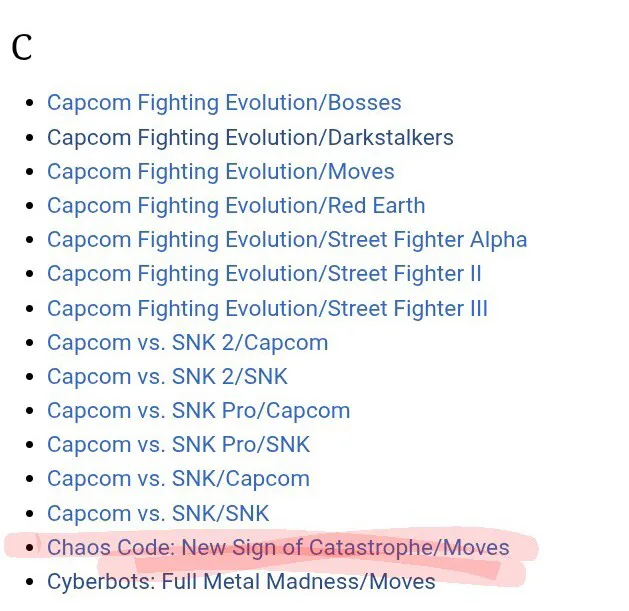Open Capcom Fighting Evolution/Bosses link
The width and height of the screenshot is (629, 611).
[224, 103]
